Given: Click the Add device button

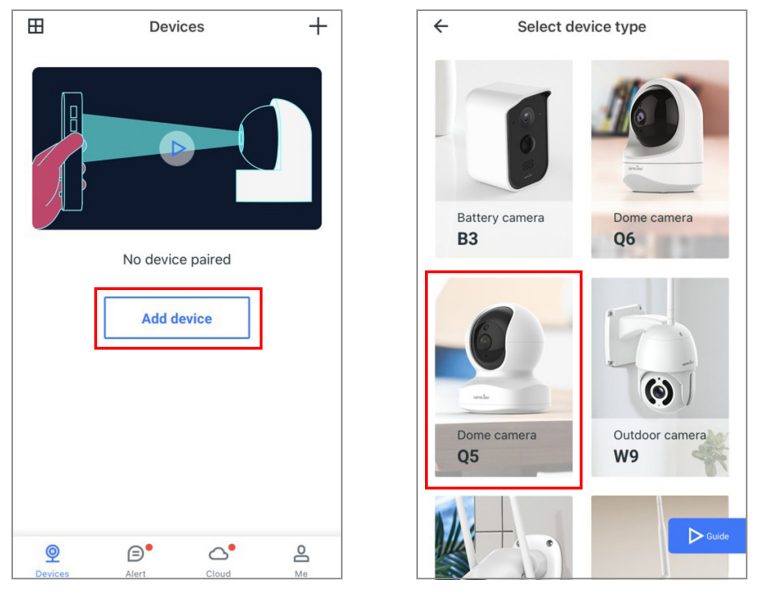Looking at the screenshot, I should [177, 318].
